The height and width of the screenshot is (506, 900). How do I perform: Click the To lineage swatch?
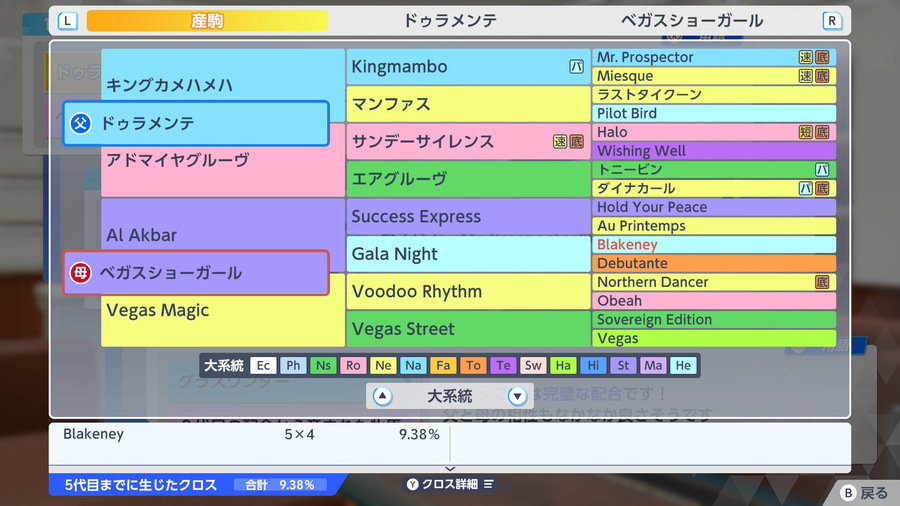473,365
